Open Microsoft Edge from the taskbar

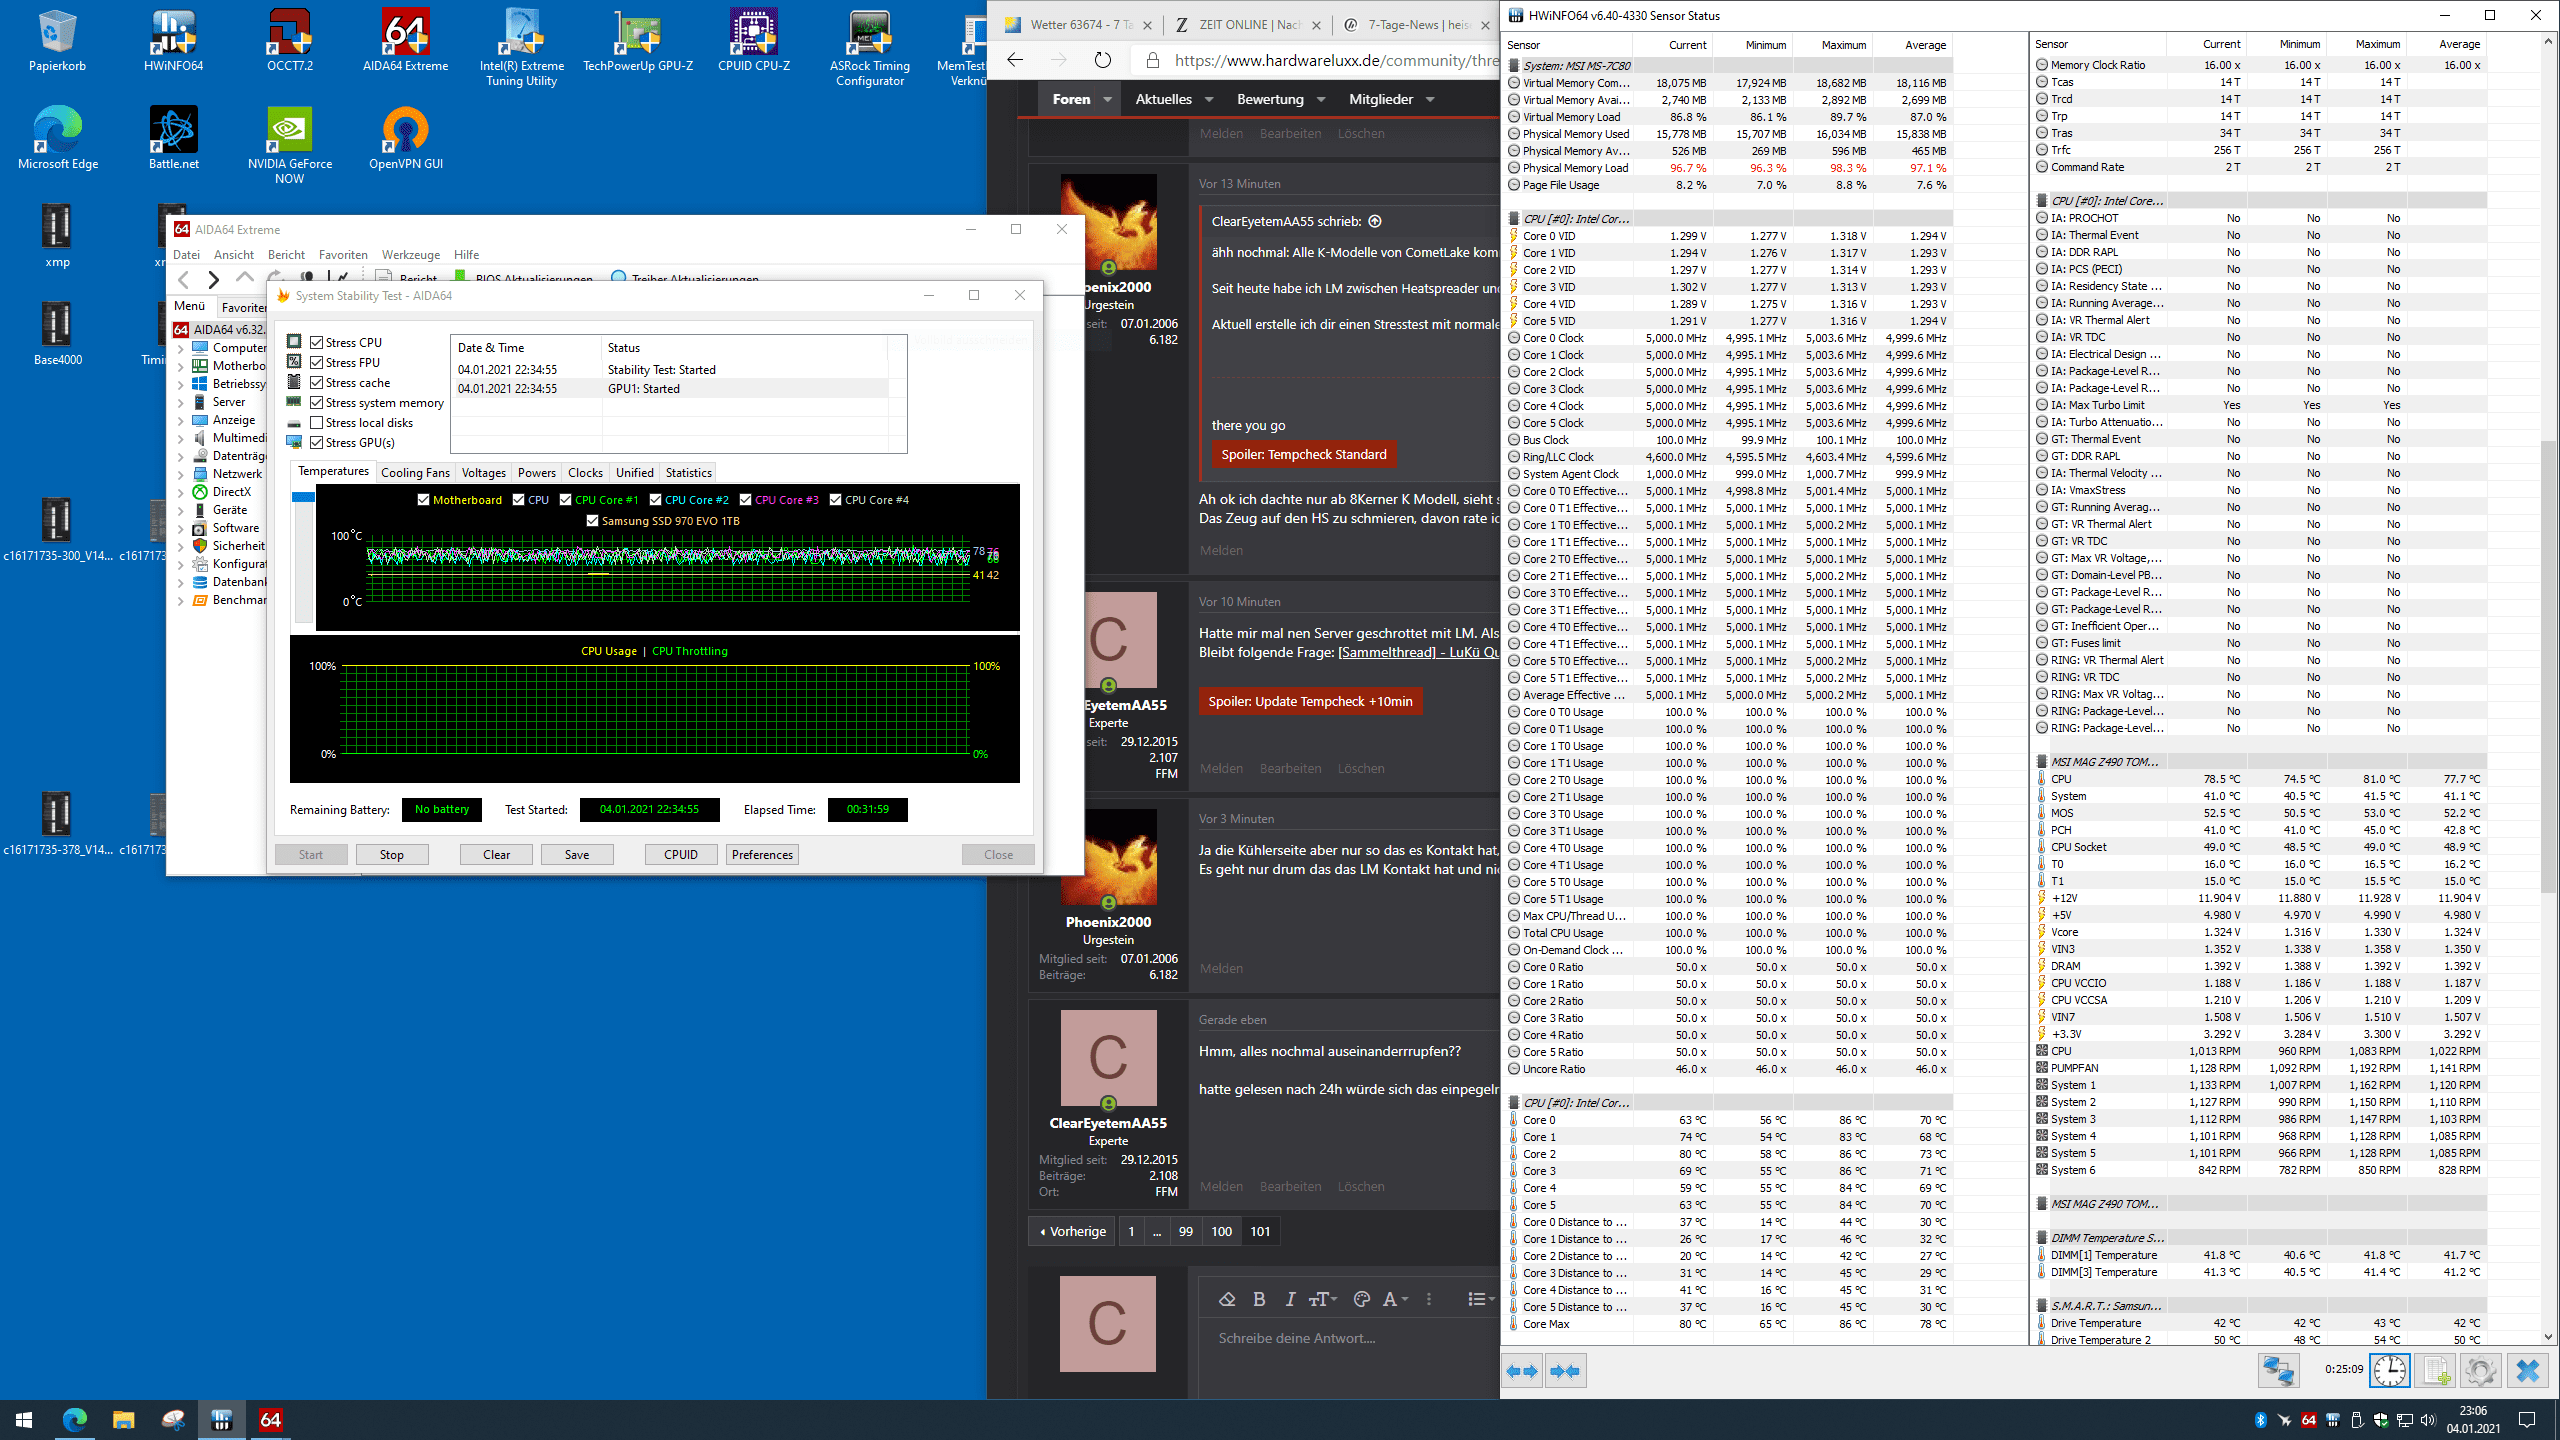coord(75,1420)
